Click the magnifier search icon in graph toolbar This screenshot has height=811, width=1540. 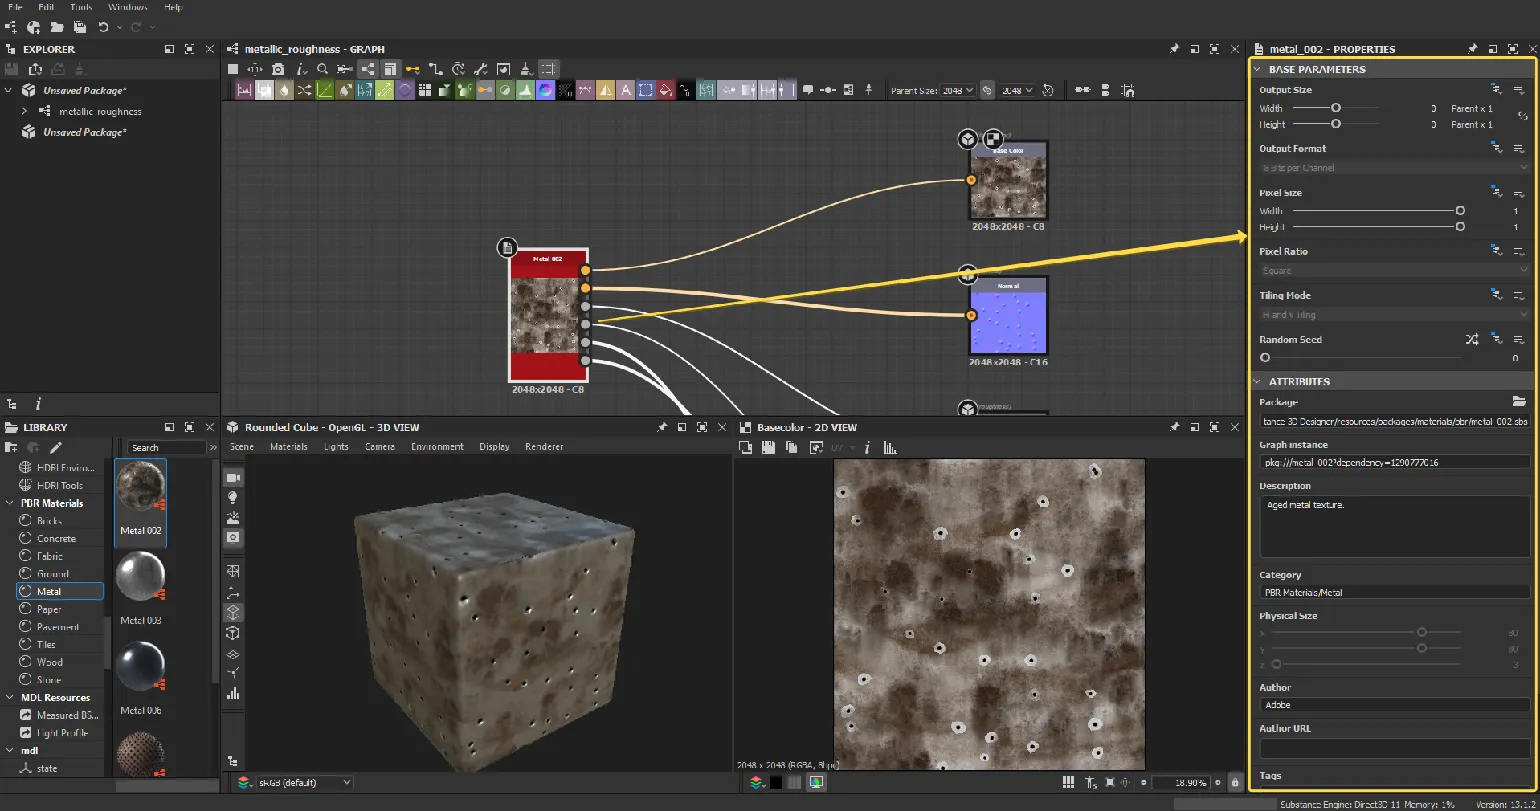pos(323,69)
